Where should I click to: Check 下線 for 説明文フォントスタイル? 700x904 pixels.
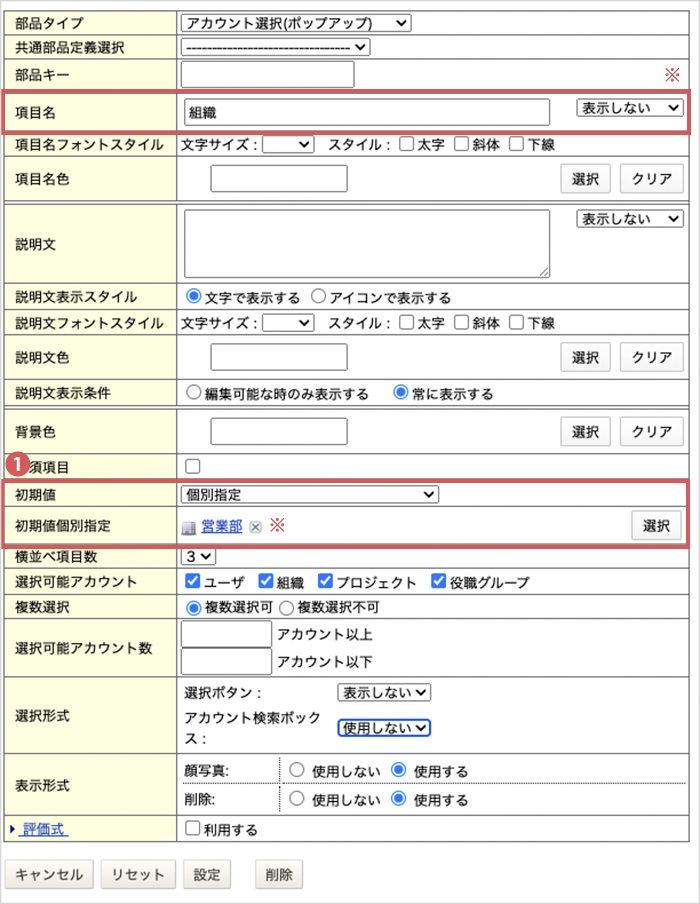click(517, 322)
